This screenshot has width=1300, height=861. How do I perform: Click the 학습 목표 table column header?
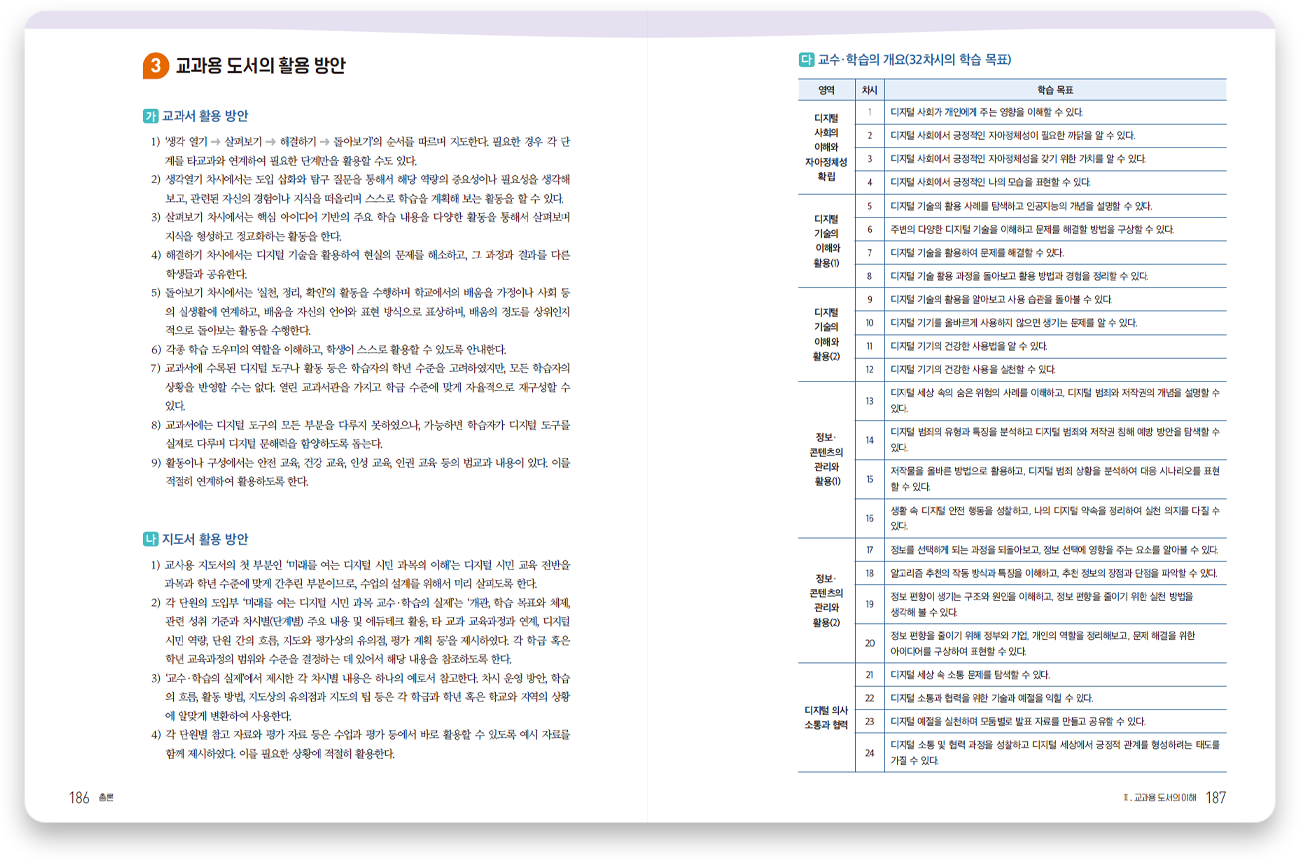coord(1055,89)
